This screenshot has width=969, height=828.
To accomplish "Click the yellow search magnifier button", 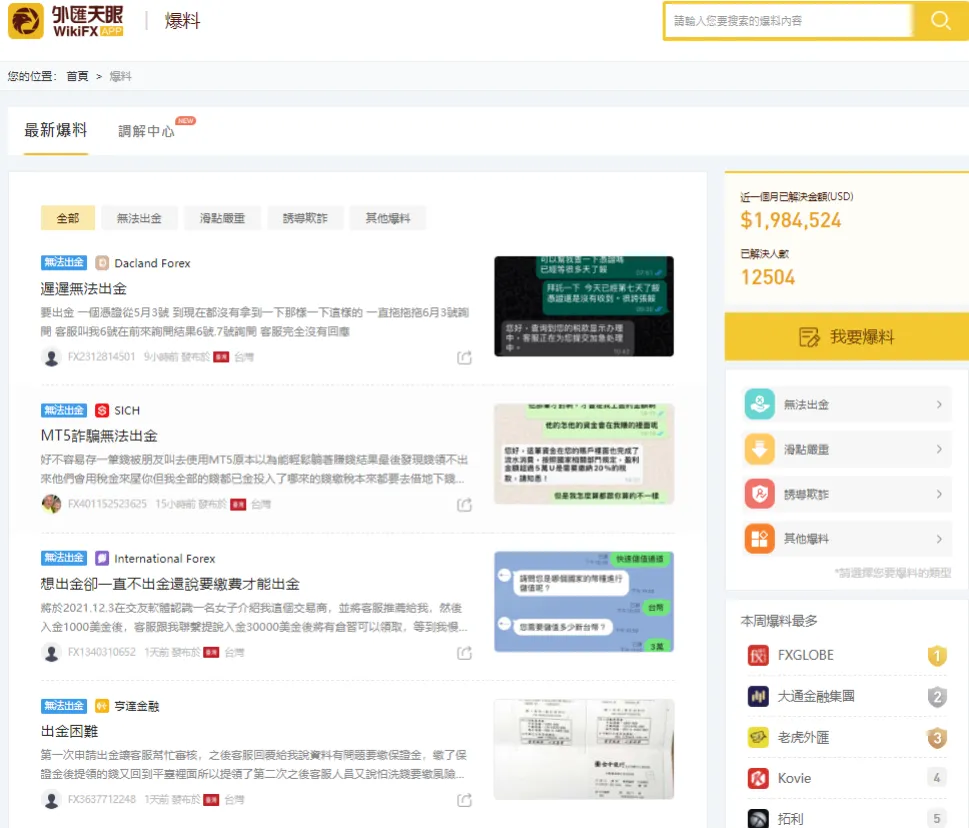I will 941,21.
